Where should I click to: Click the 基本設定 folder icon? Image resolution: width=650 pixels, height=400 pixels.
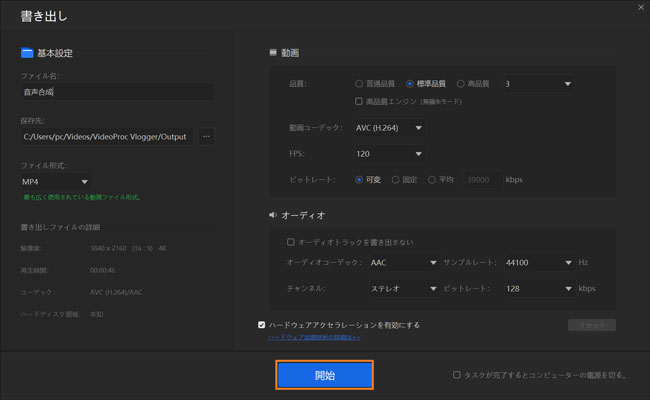[27, 53]
